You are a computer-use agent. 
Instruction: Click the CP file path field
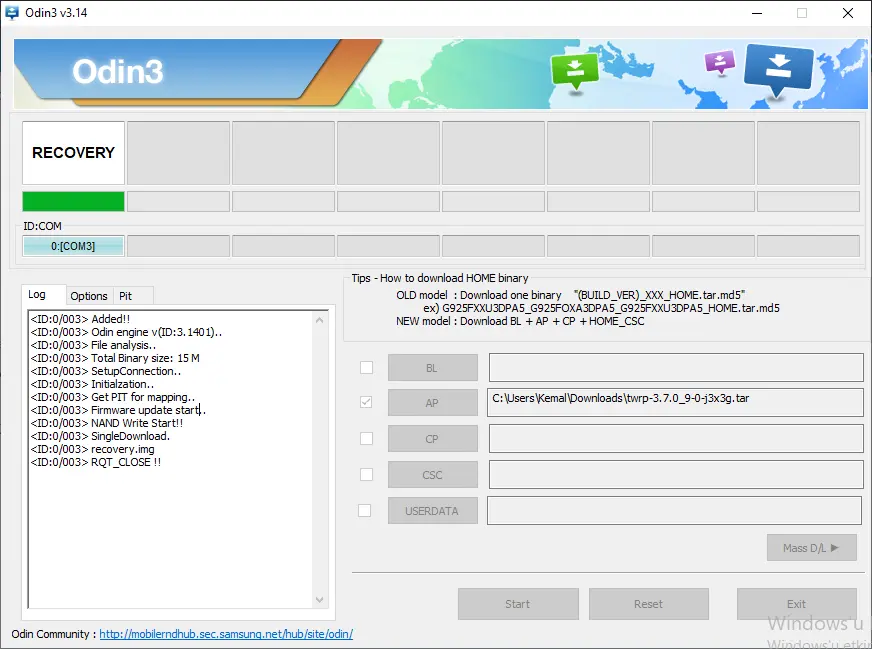click(676, 438)
